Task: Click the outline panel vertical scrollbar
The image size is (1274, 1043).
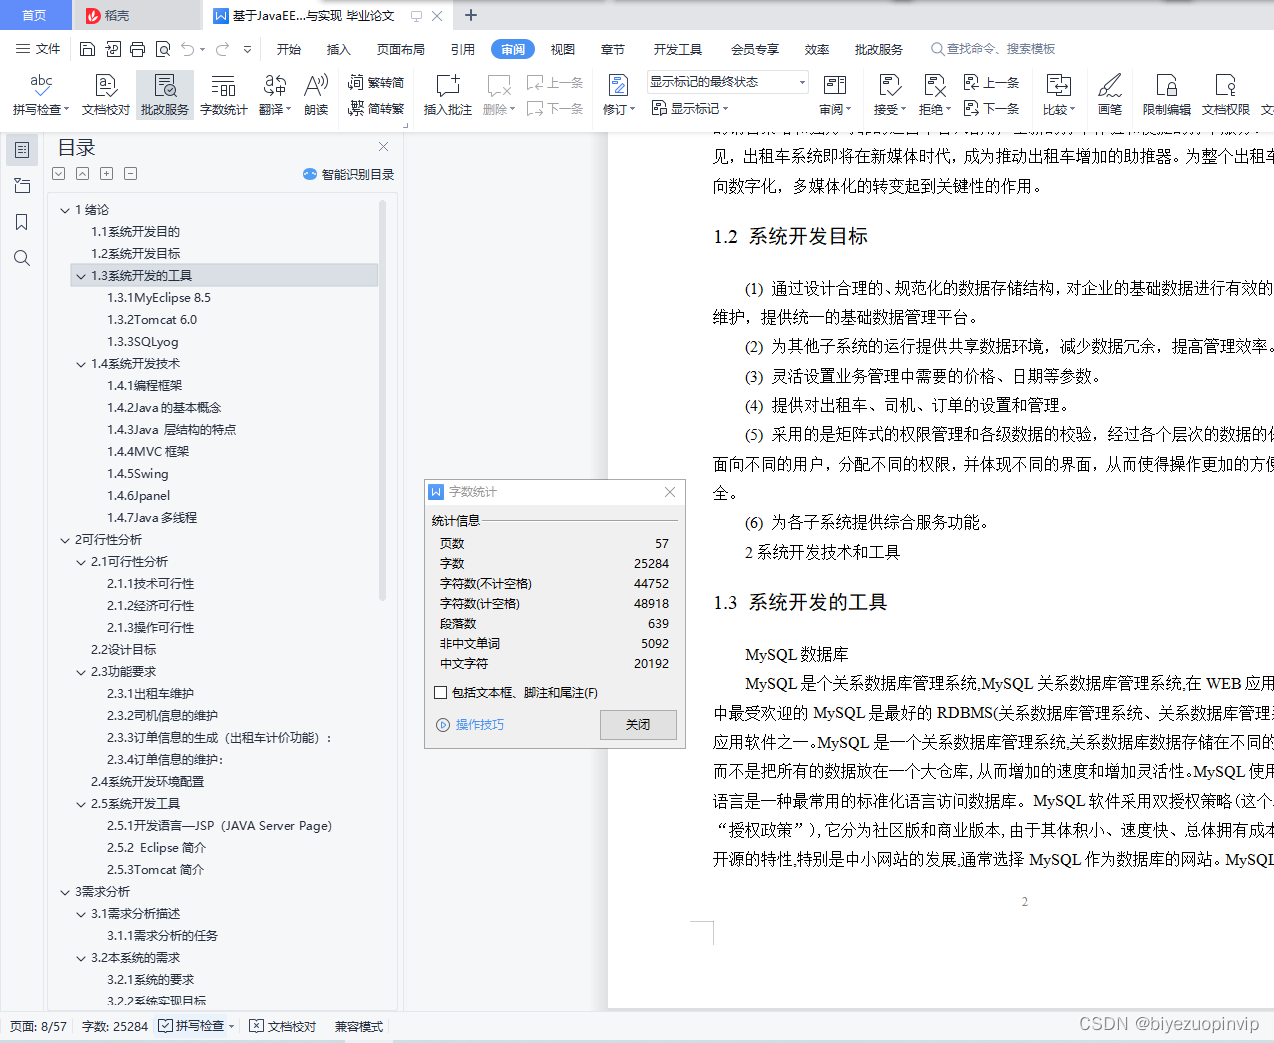Action: (x=382, y=400)
